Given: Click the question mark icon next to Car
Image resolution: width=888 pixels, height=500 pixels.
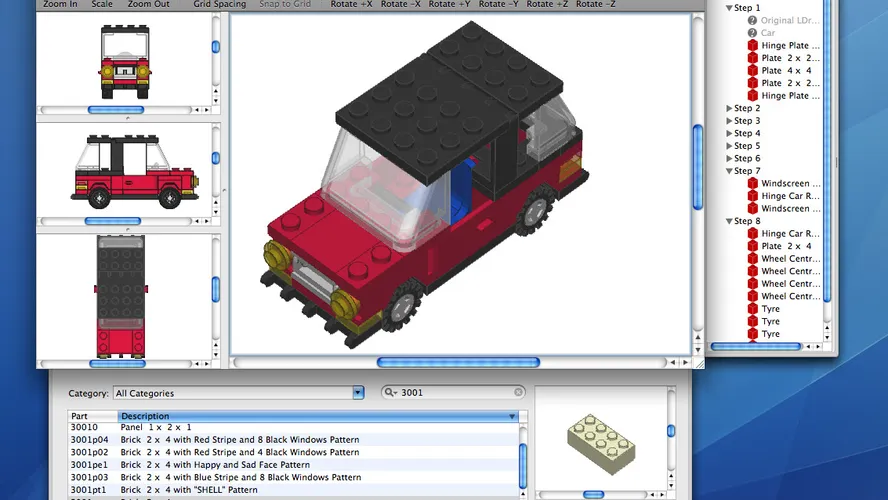Looking at the screenshot, I should [x=752, y=33].
